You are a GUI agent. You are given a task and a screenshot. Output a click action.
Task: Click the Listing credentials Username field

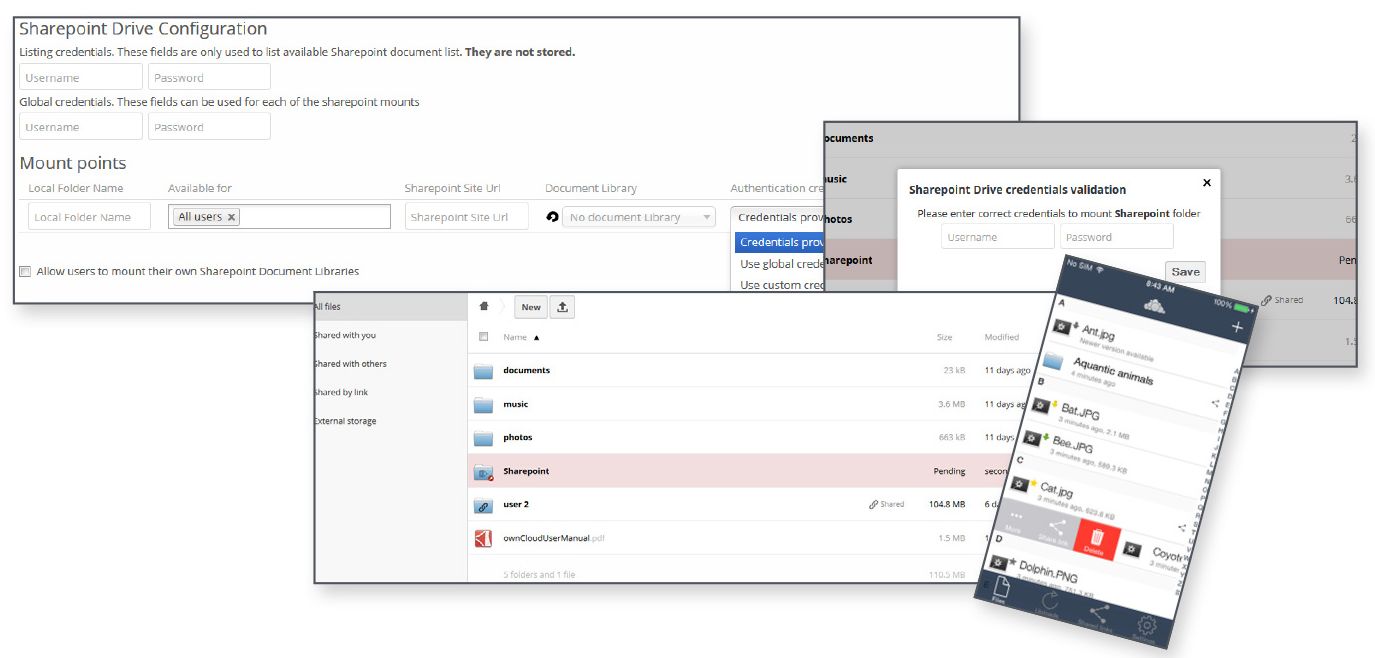(x=81, y=77)
